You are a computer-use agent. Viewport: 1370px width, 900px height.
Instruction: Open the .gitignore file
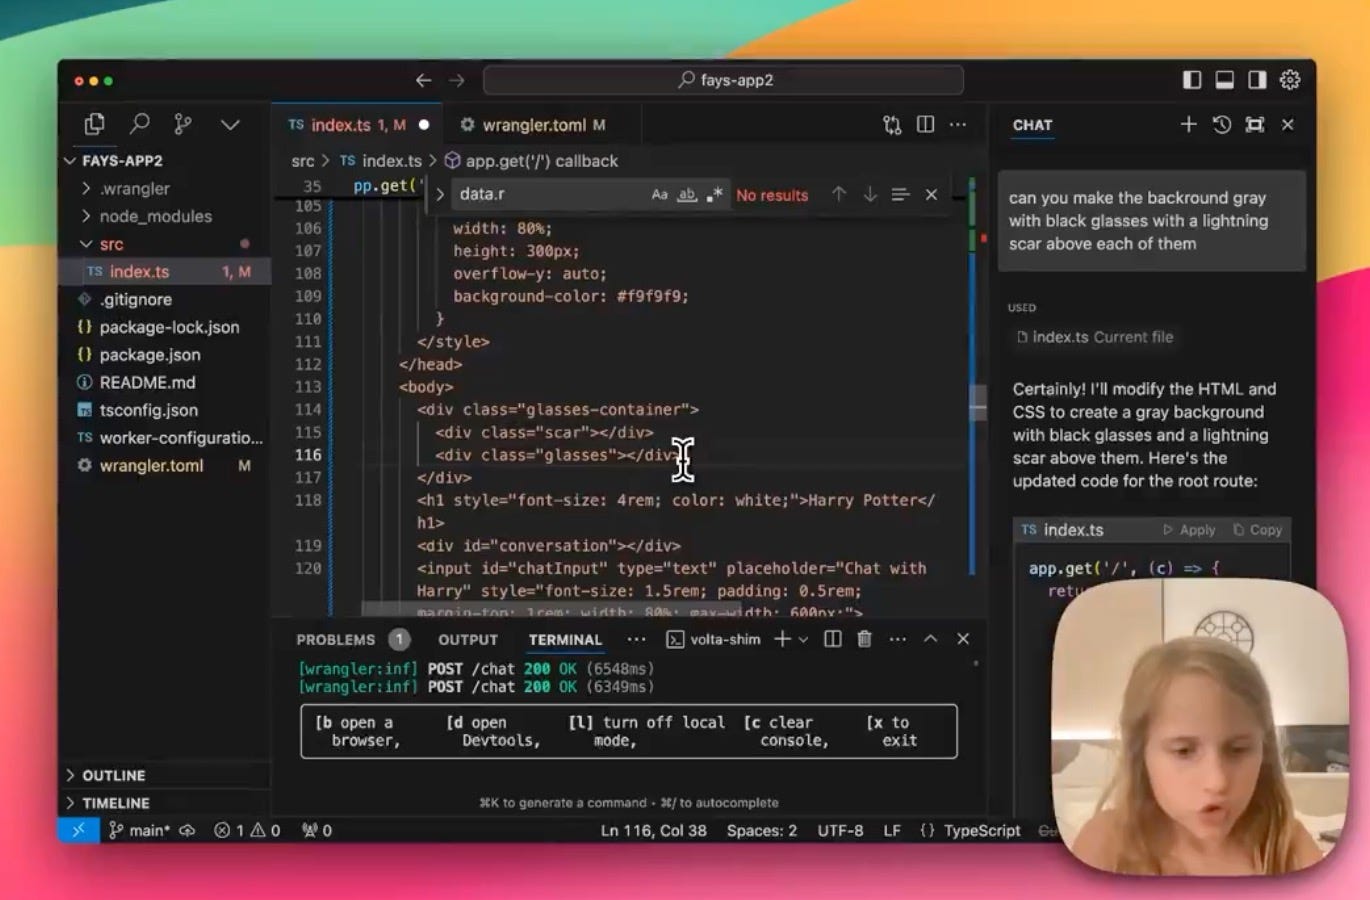(x=164, y=299)
